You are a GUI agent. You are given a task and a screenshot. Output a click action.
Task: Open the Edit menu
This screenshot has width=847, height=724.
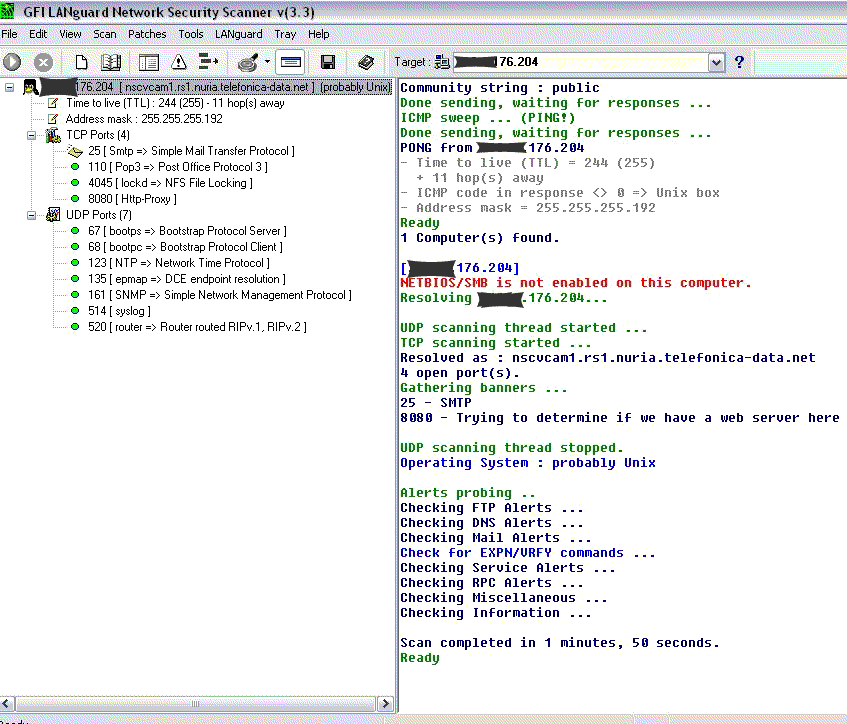point(38,34)
